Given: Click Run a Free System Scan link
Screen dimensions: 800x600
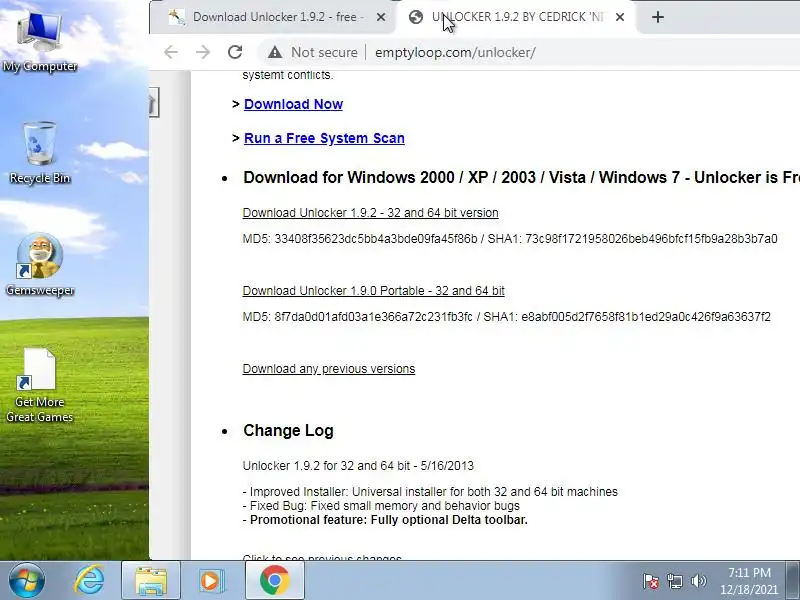Looking at the screenshot, I should tap(324, 138).
